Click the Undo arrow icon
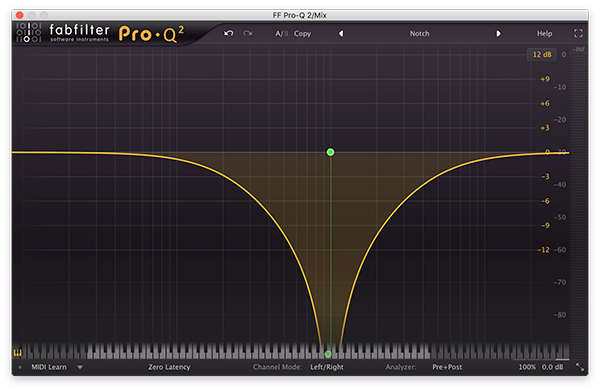Image resolution: width=600 pixels, height=390 pixels. 228,34
